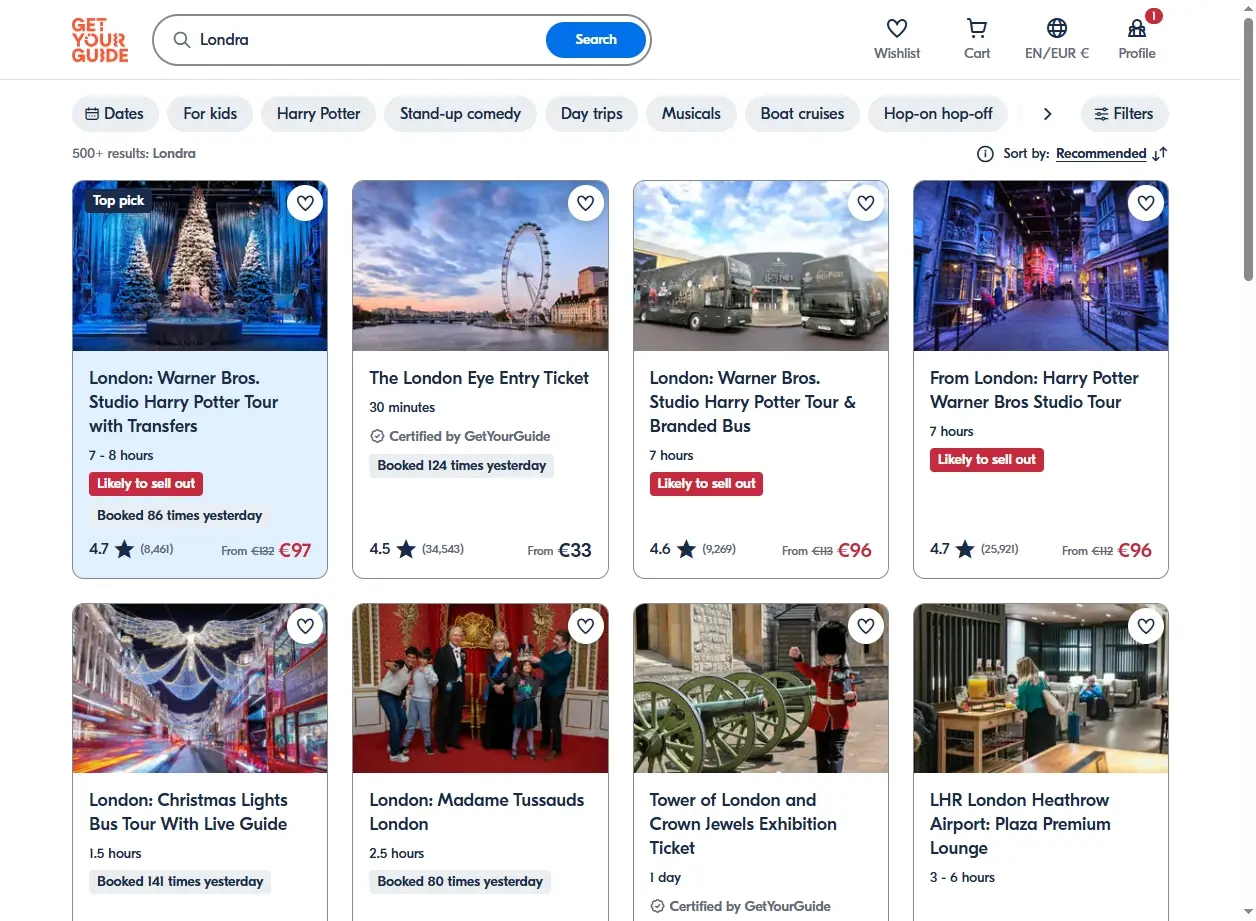The width and height of the screenshot is (1256, 921).
Task: Select the For kids filter chip
Action: pos(210,114)
